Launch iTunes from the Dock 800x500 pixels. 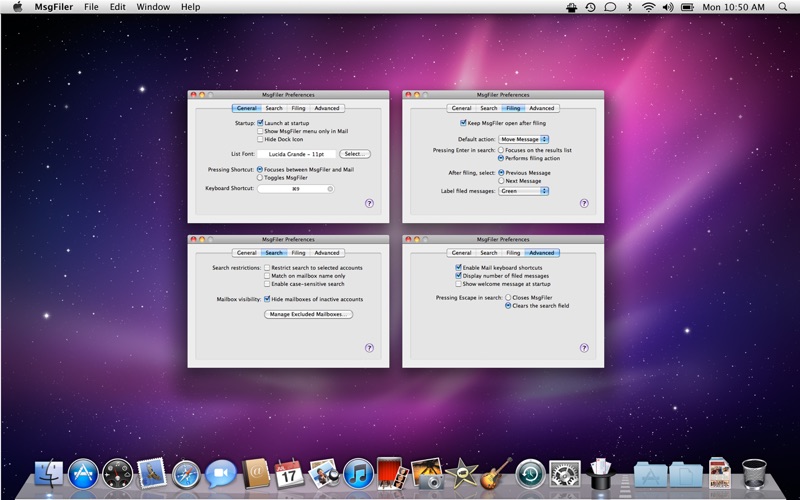(x=358, y=474)
